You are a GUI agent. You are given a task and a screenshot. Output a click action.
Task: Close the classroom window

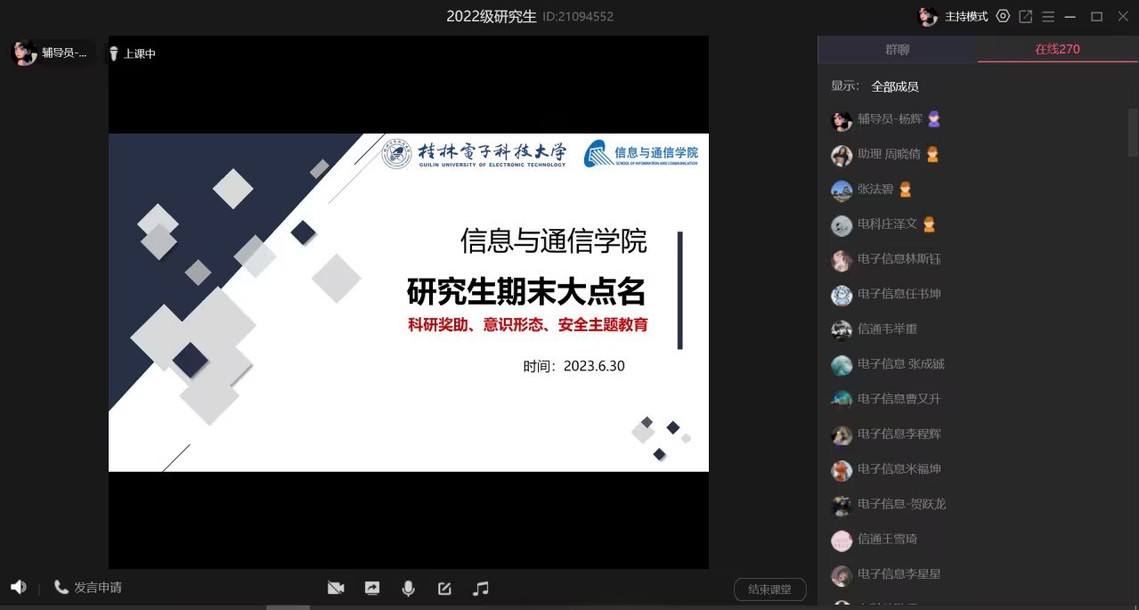point(1123,16)
